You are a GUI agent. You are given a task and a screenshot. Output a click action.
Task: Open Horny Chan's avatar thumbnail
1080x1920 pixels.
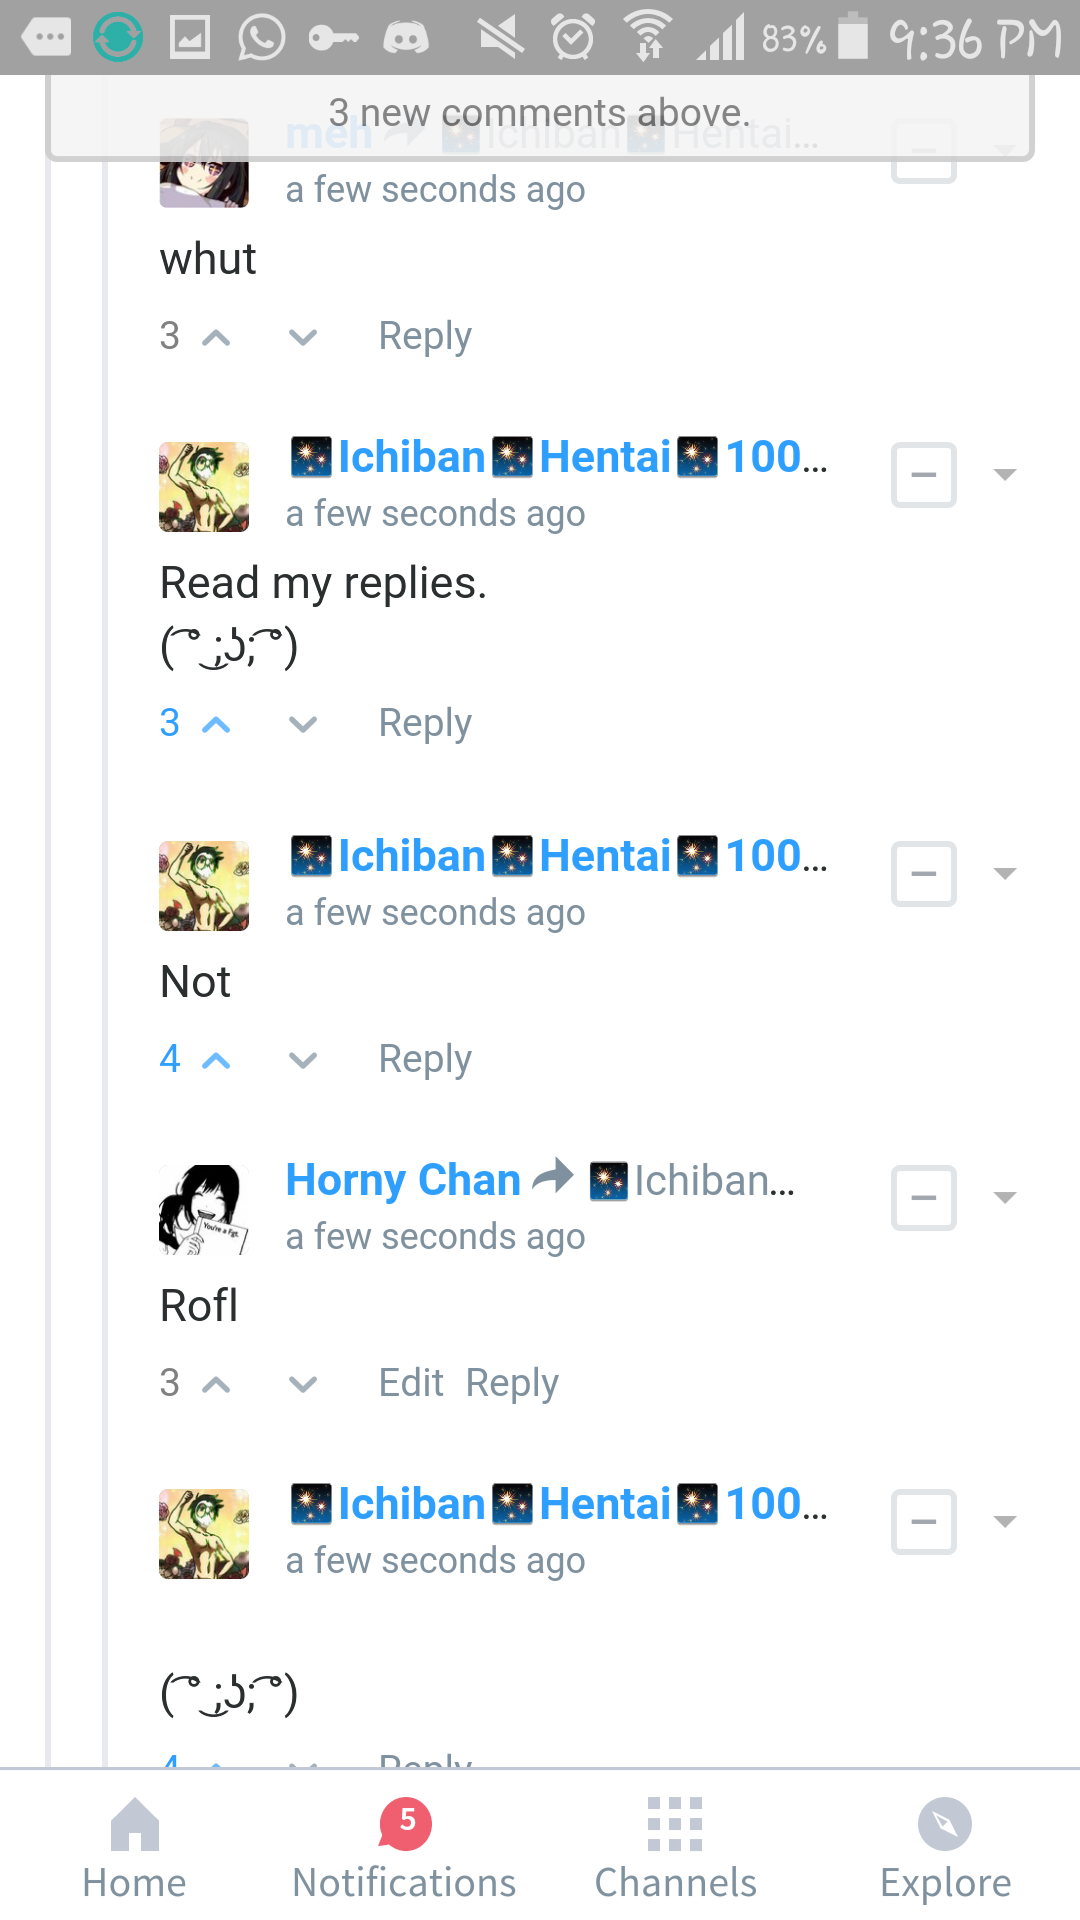click(204, 1210)
